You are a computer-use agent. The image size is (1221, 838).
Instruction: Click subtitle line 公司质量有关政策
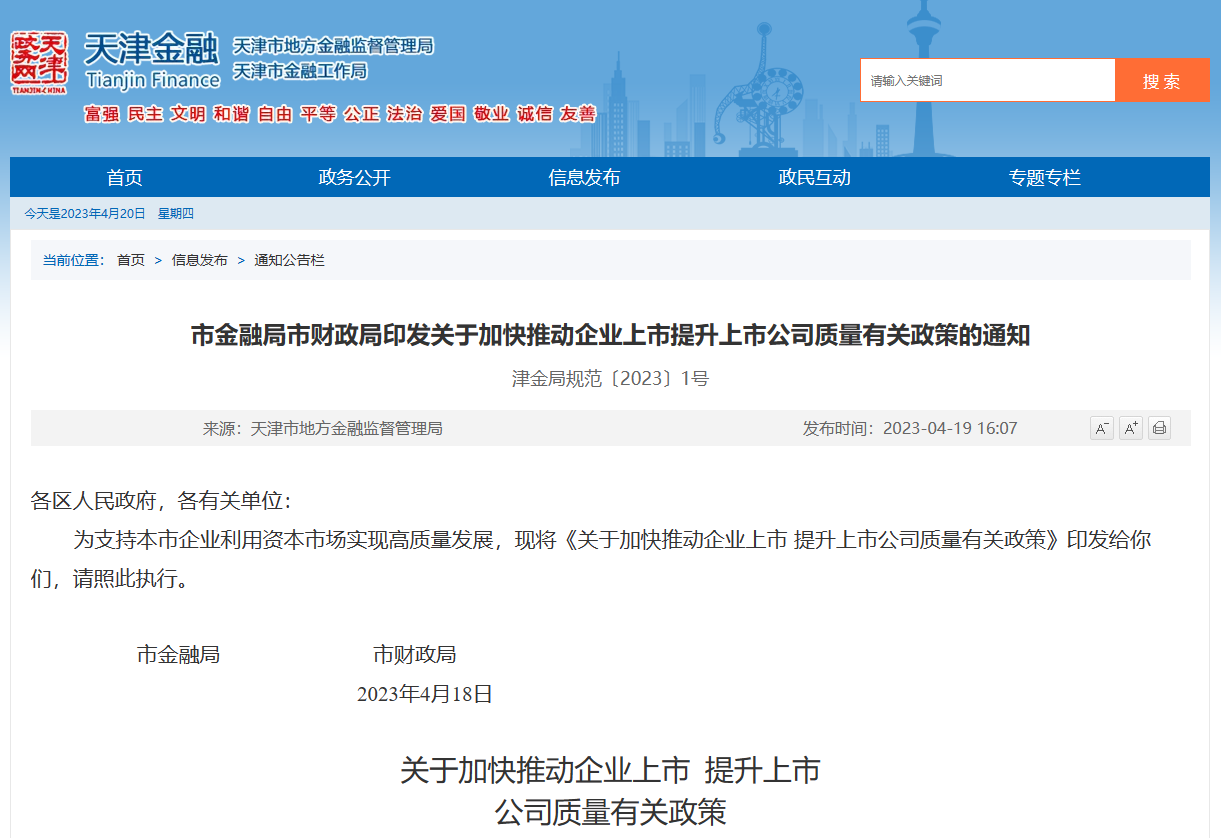coord(610,811)
